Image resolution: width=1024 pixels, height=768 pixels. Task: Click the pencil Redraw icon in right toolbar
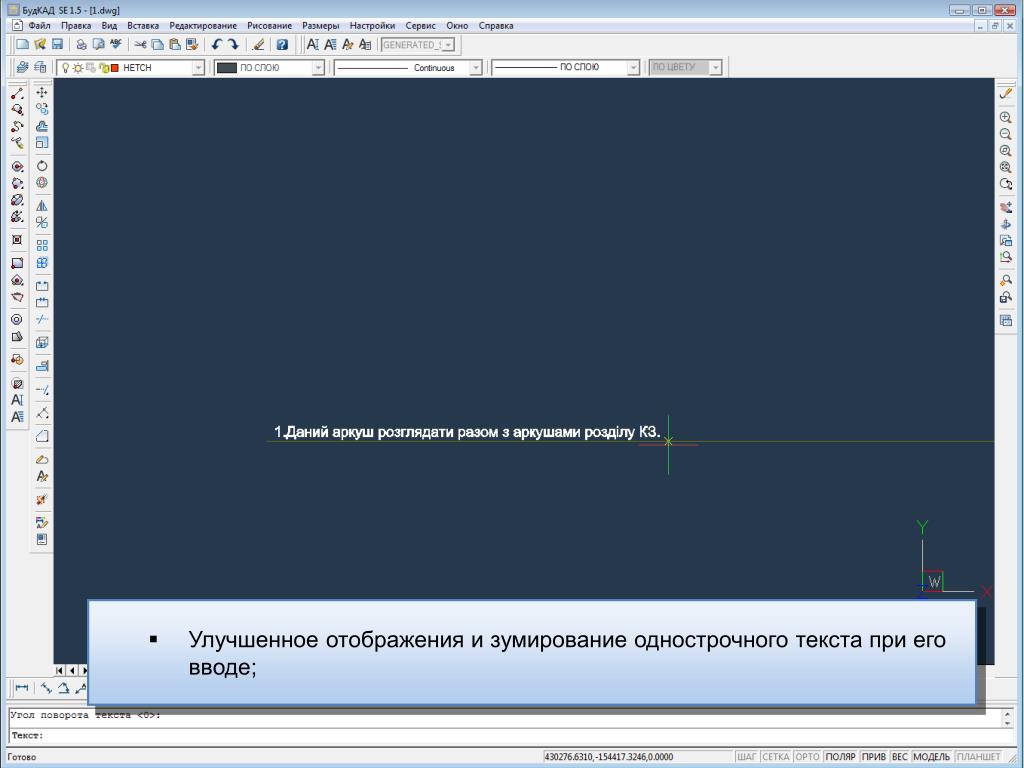[1006, 93]
